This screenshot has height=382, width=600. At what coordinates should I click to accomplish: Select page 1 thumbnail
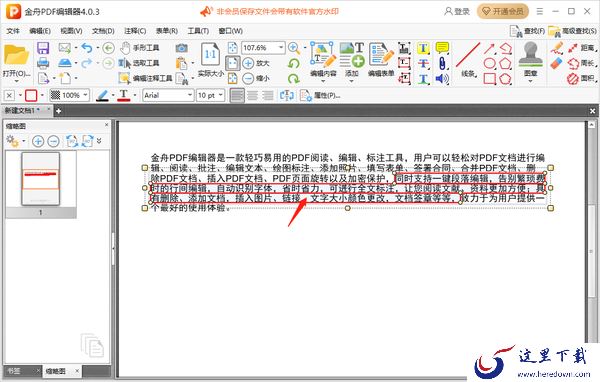(41, 179)
